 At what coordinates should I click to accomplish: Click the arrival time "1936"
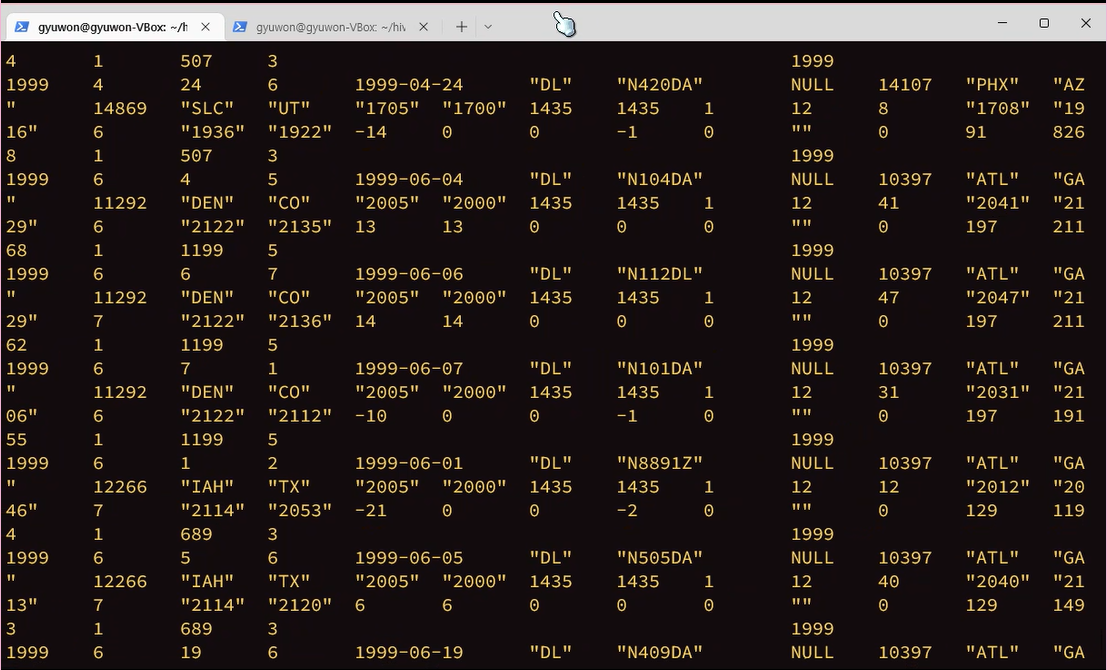[213, 132]
